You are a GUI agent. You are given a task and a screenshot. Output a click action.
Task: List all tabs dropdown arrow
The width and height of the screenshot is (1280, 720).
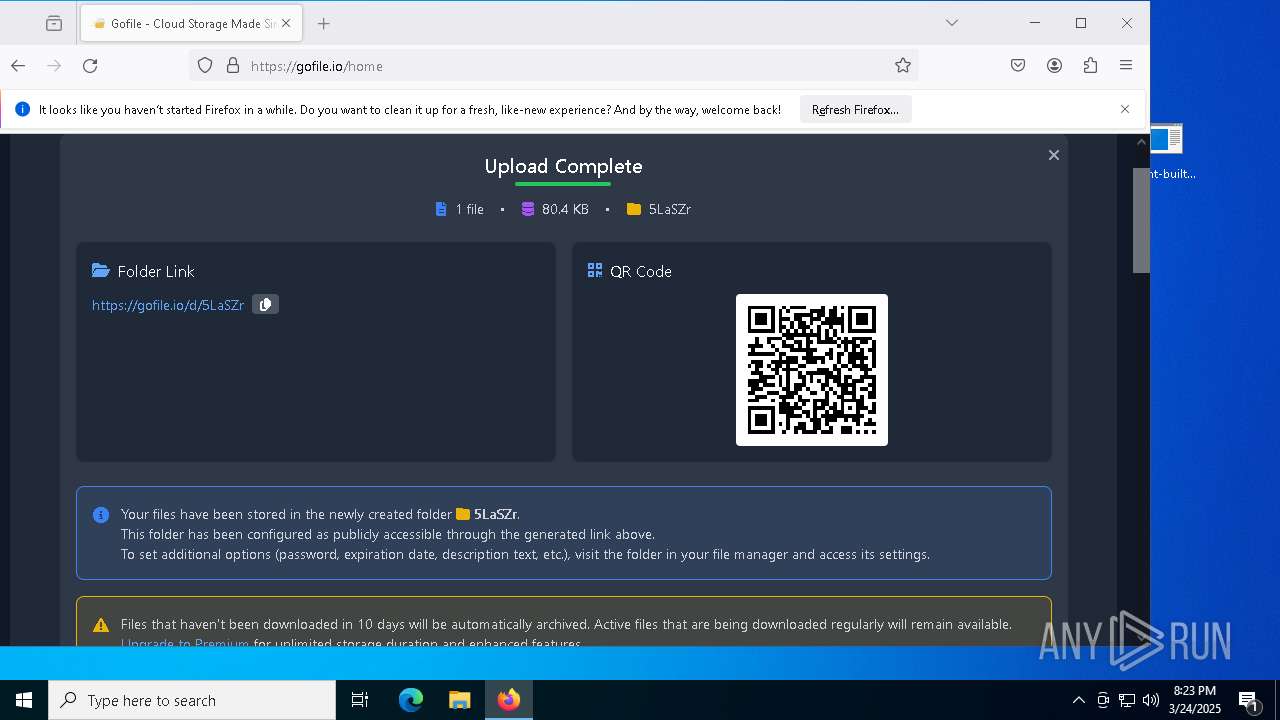tap(952, 23)
